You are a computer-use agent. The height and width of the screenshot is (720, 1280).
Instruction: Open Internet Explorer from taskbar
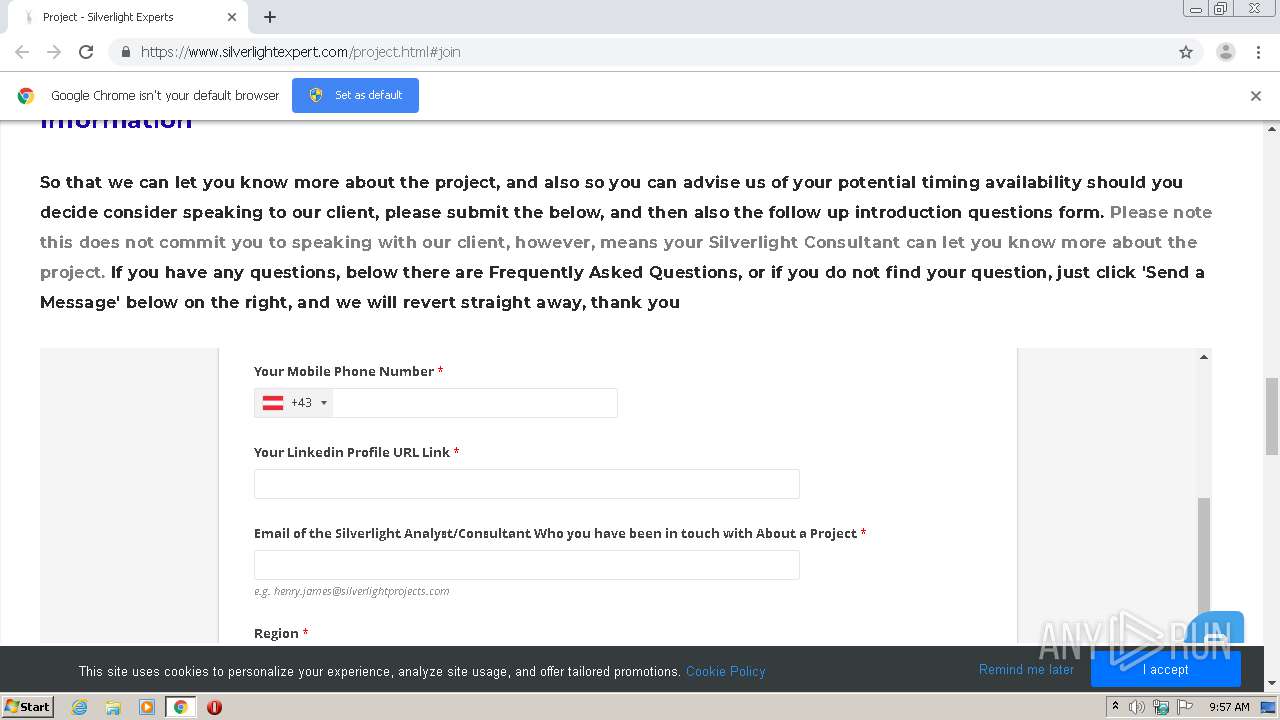click(79, 707)
